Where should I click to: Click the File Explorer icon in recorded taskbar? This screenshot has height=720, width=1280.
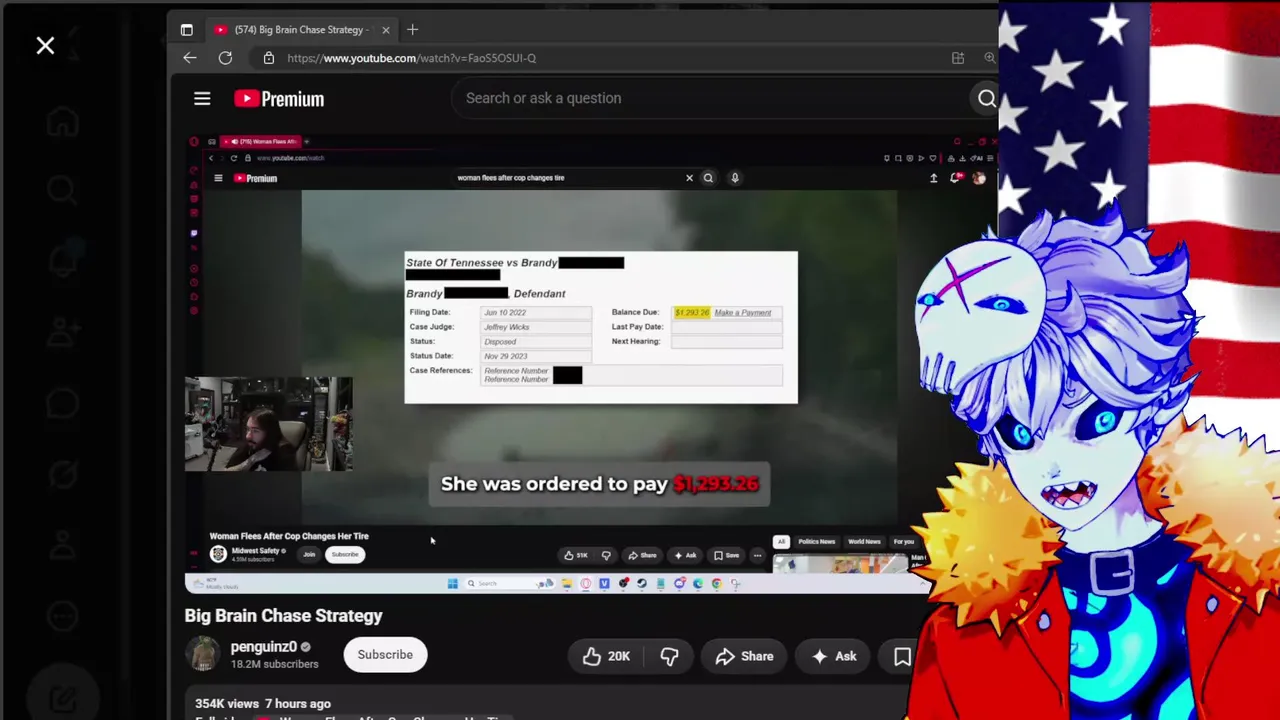567,584
